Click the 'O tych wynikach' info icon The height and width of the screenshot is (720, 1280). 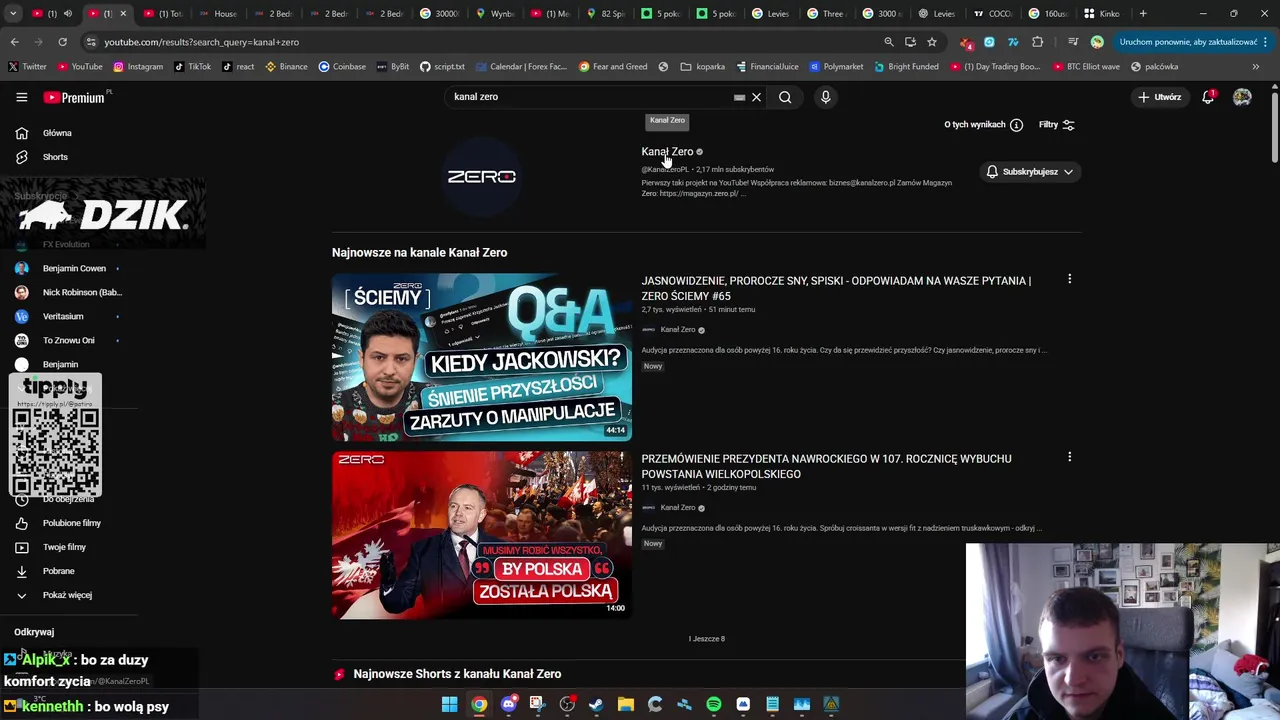coord(1016,125)
